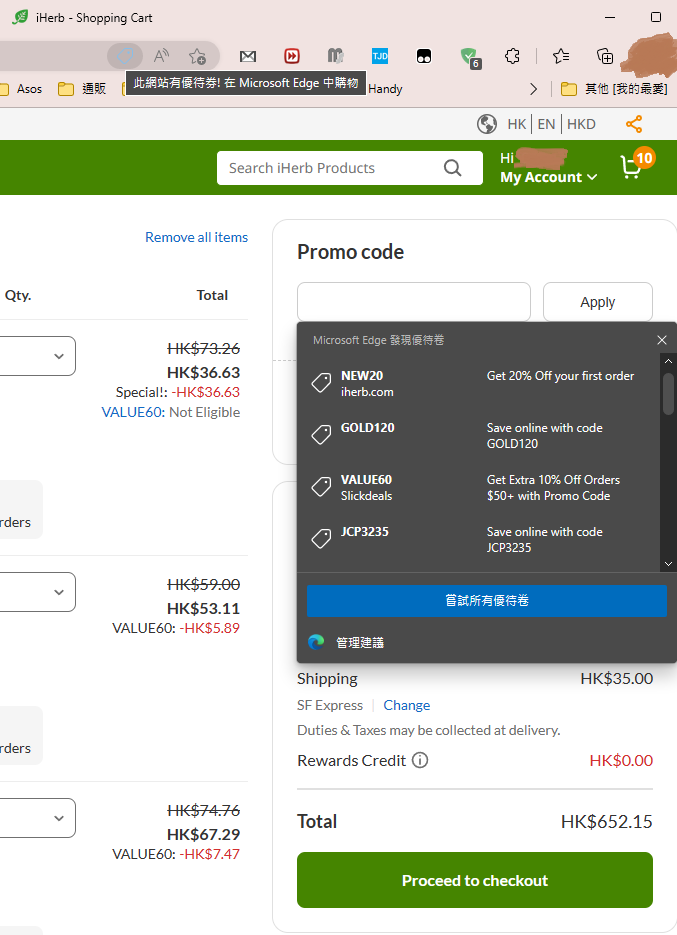The height and width of the screenshot is (935, 677).
Task: Click the green shield extension with badge 6
Action: click(x=470, y=58)
